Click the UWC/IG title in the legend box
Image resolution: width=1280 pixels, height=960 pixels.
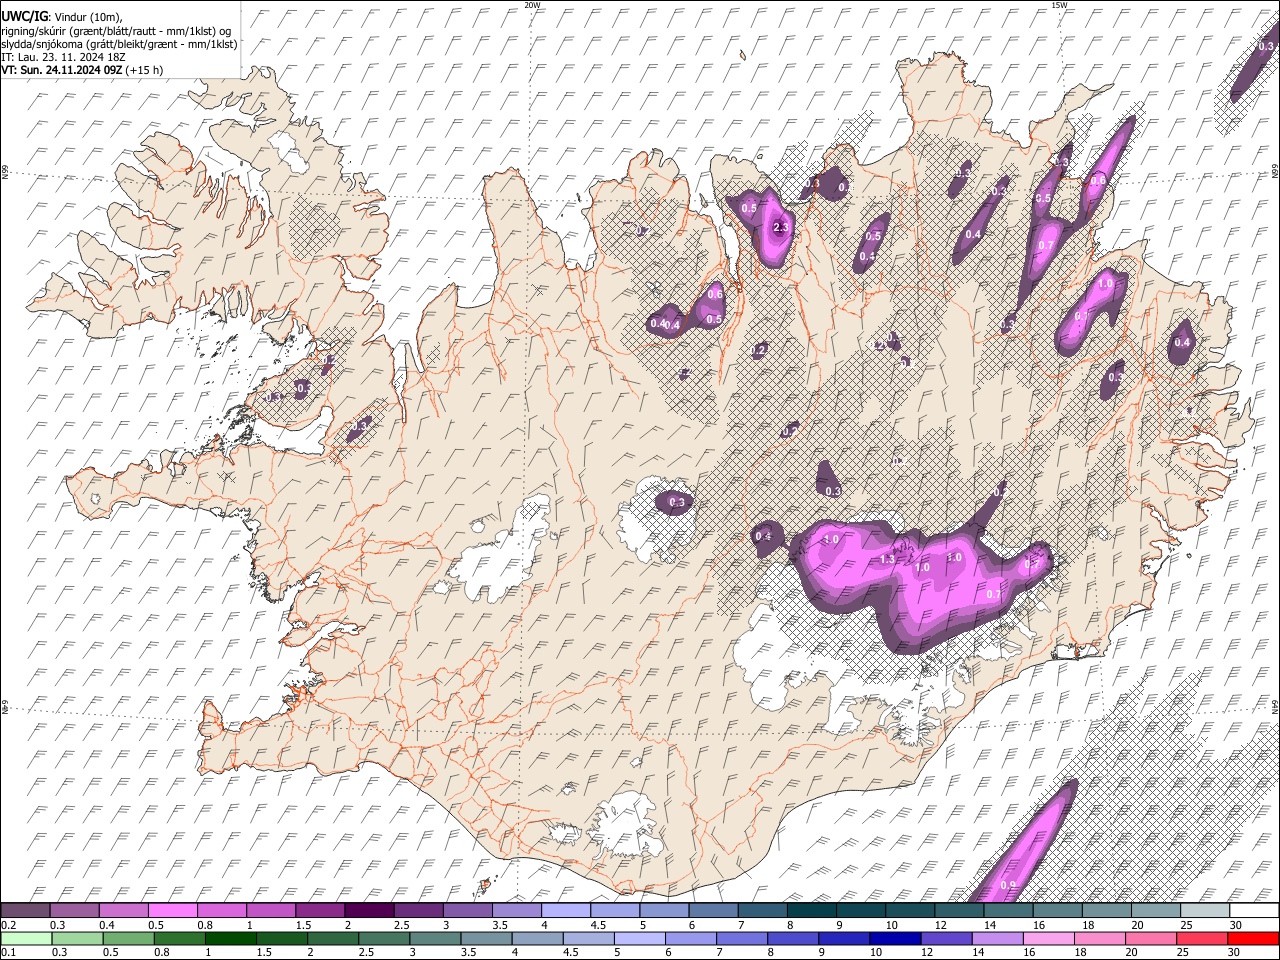pyautogui.click(x=24, y=16)
